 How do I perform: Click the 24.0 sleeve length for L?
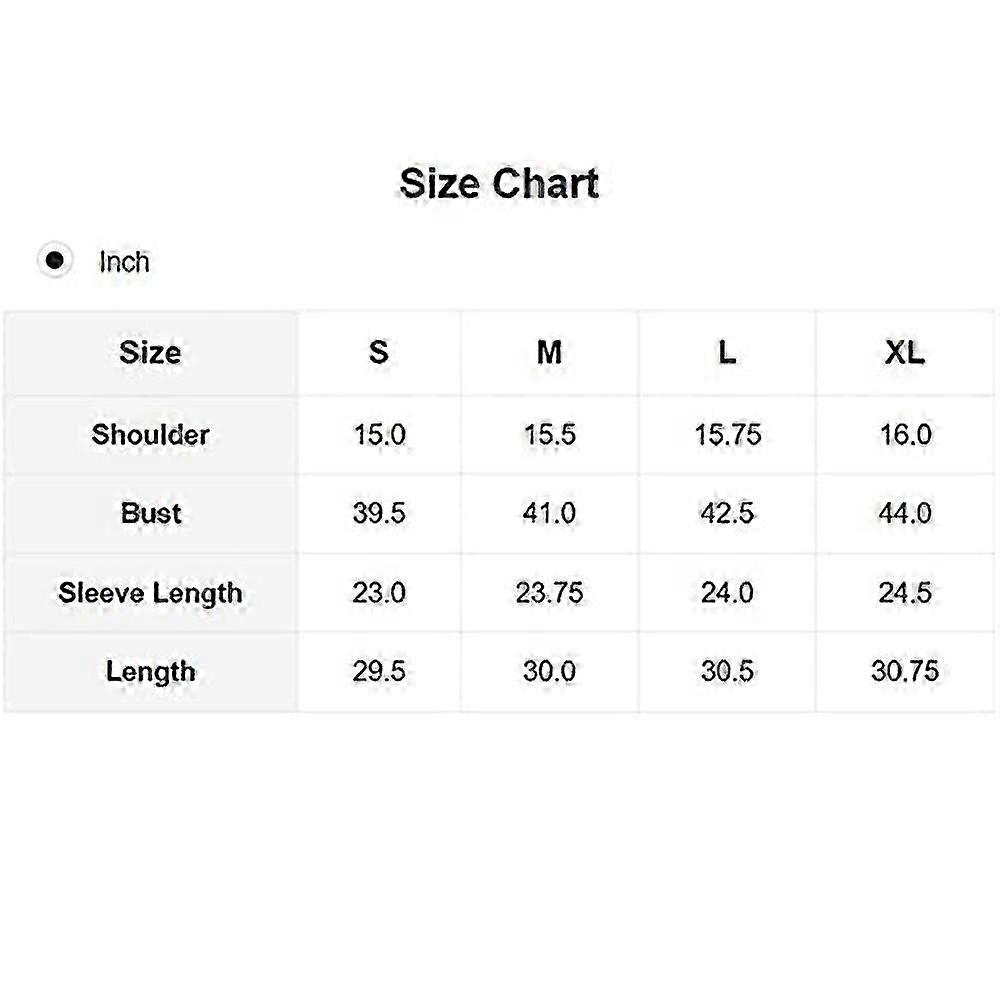click(727, 593)
